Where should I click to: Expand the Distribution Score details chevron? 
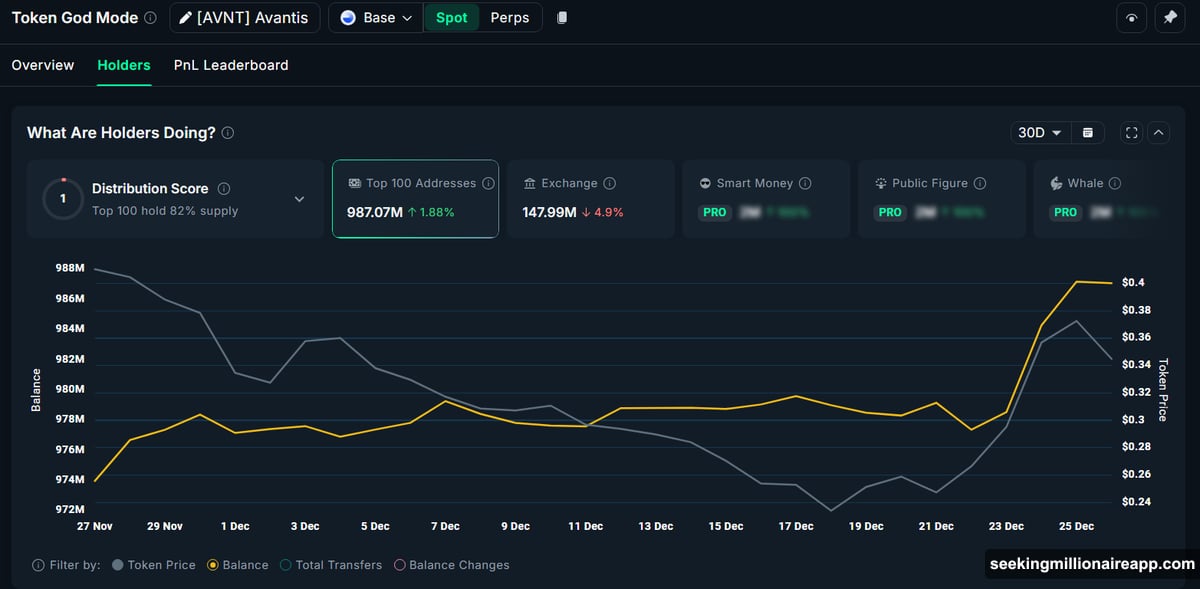(298, 199)
